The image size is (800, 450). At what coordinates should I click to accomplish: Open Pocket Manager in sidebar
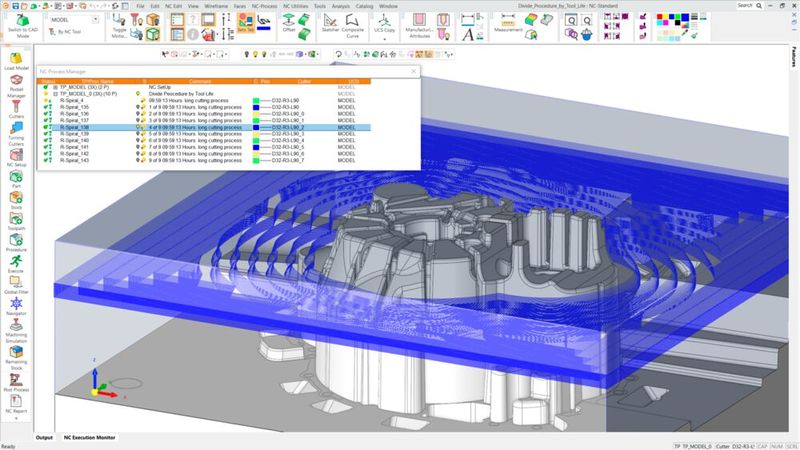[16, 85]
